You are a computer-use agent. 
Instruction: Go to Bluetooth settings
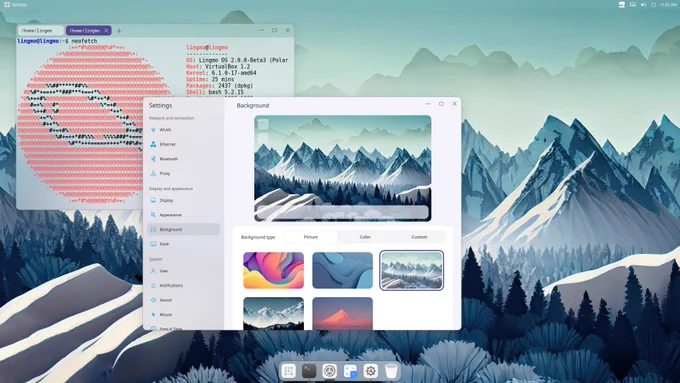(183, 159)
